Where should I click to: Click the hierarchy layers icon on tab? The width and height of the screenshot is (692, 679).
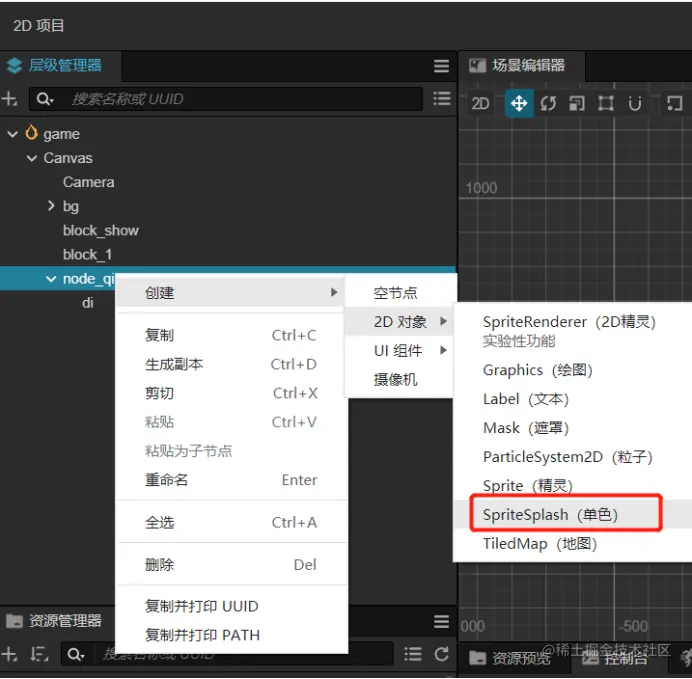[x=15, y=66]
